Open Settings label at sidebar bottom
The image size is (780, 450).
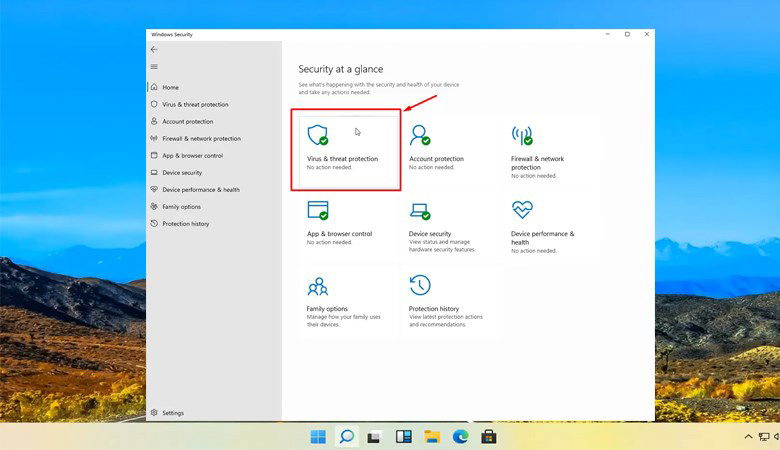pos(173,413)
